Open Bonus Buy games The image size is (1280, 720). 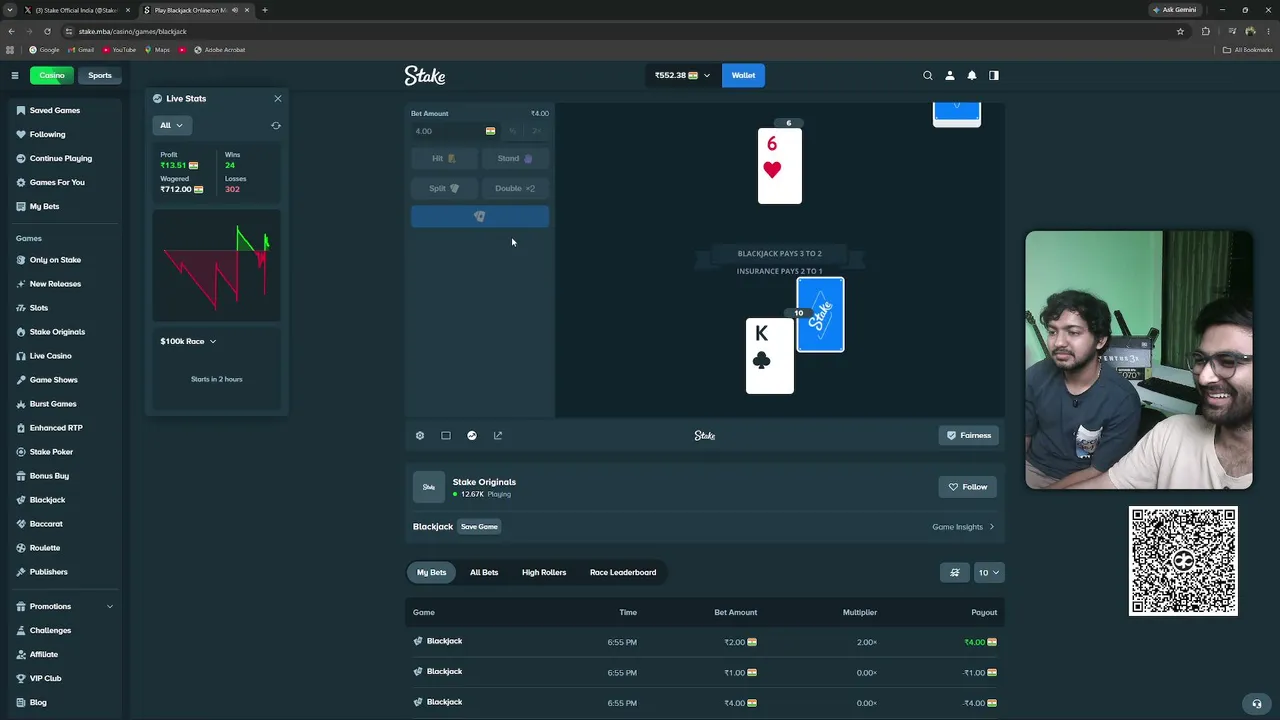(62, 476)
